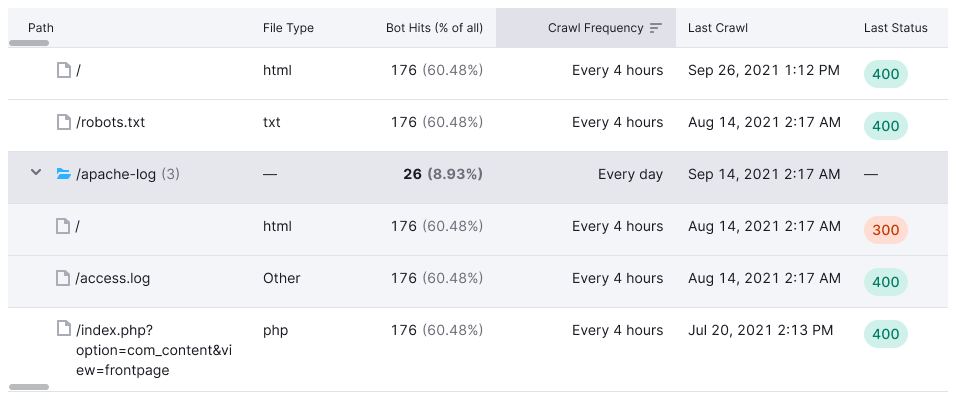Collapse the /apache-log folder chevron
956x400 pixels.
click(x=36, y=173)
